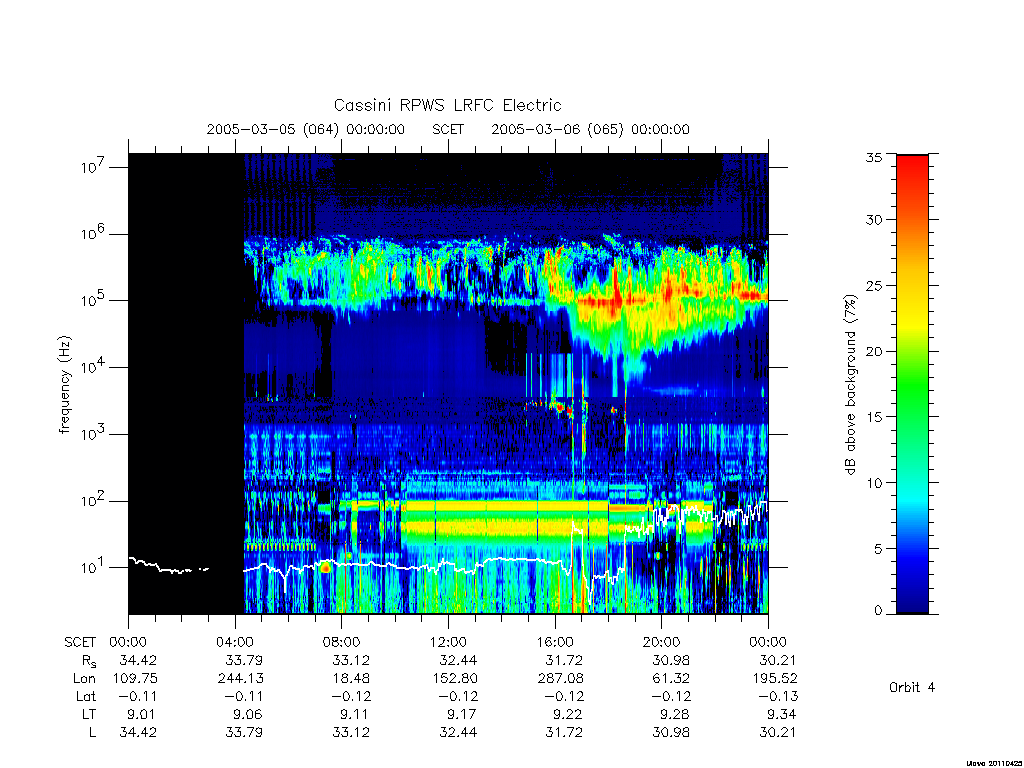Click the Lon value '109.75'
The image size is (1024, 768).
coord(135,679)
